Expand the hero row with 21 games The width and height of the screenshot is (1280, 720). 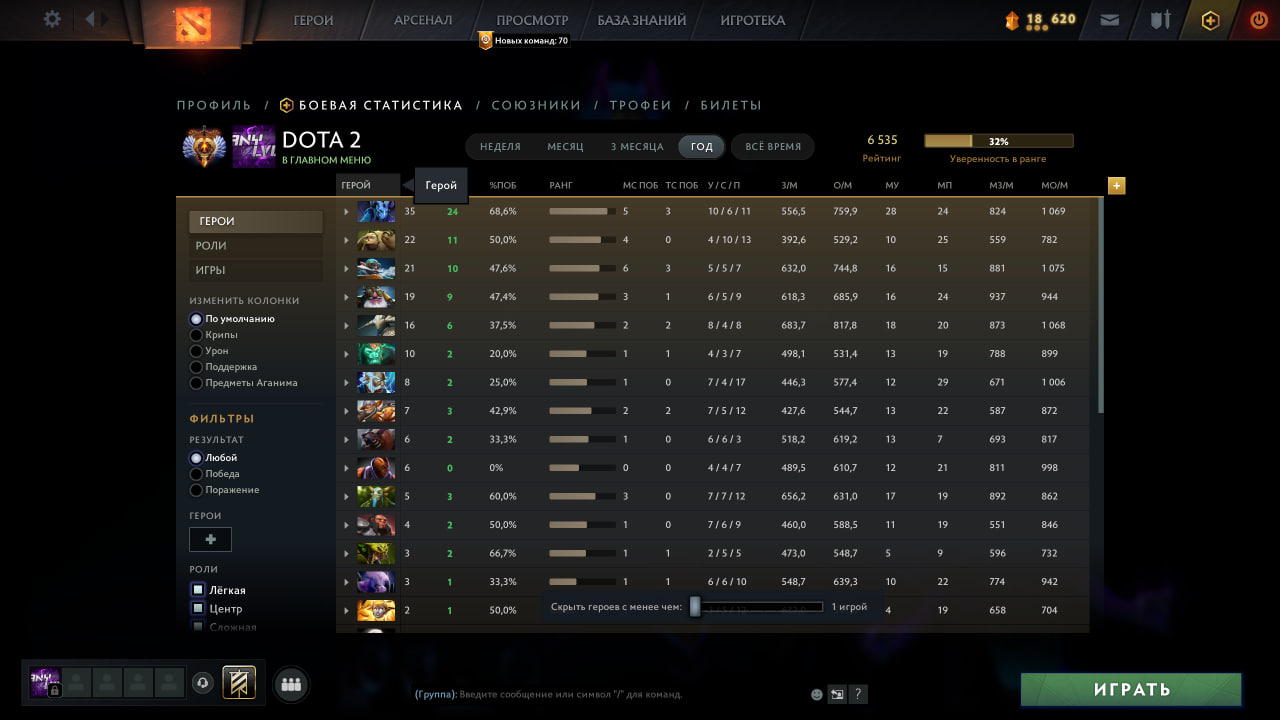click(346, 268)
